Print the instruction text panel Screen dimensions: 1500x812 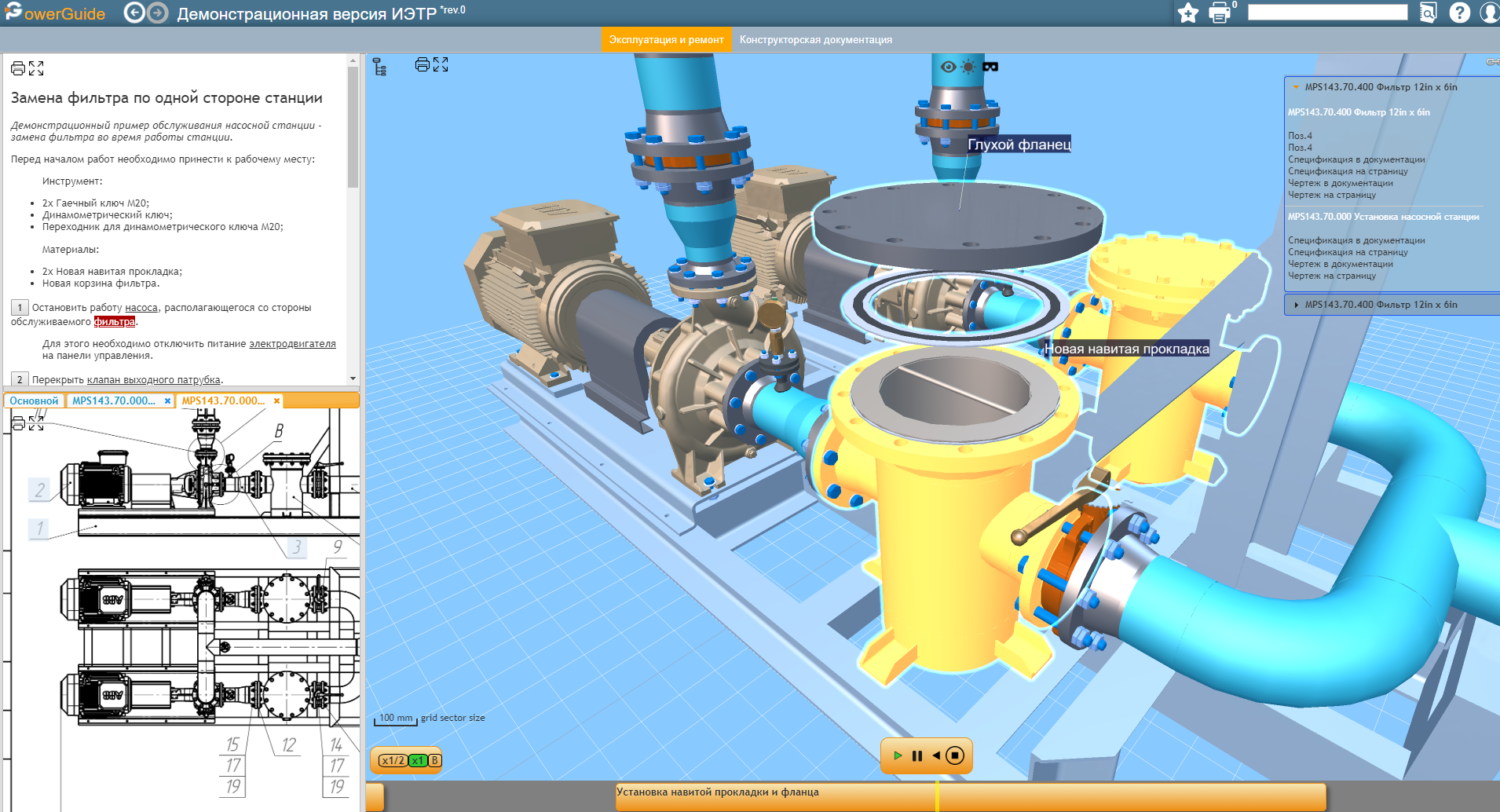click(18, 68)
